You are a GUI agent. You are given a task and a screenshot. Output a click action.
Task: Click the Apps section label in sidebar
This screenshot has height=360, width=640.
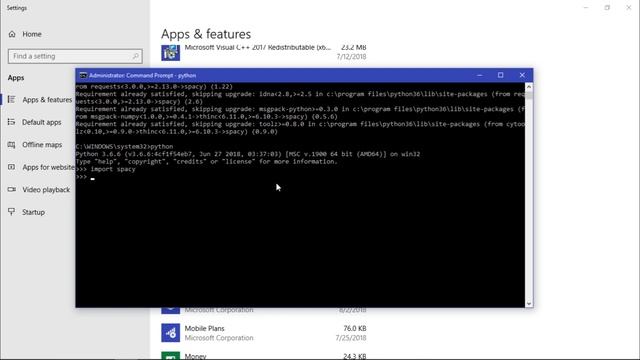[16, 78]
